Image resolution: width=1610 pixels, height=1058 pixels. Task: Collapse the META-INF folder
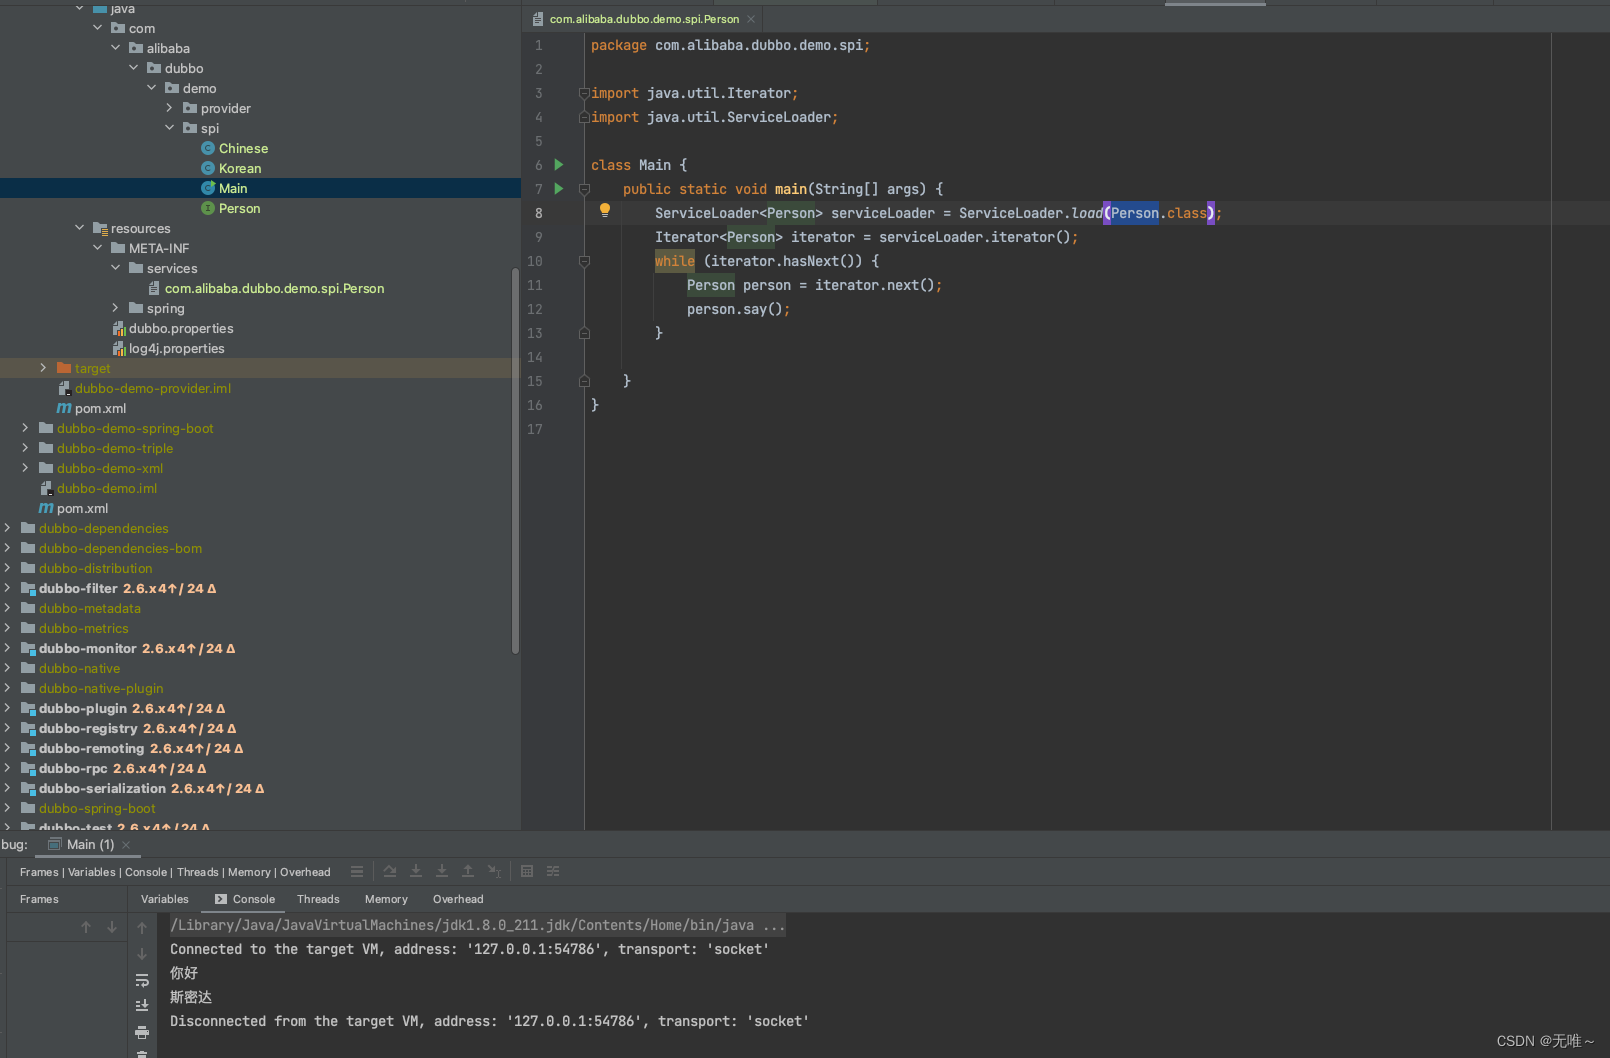pyautogui.click(x=98, y=248)
